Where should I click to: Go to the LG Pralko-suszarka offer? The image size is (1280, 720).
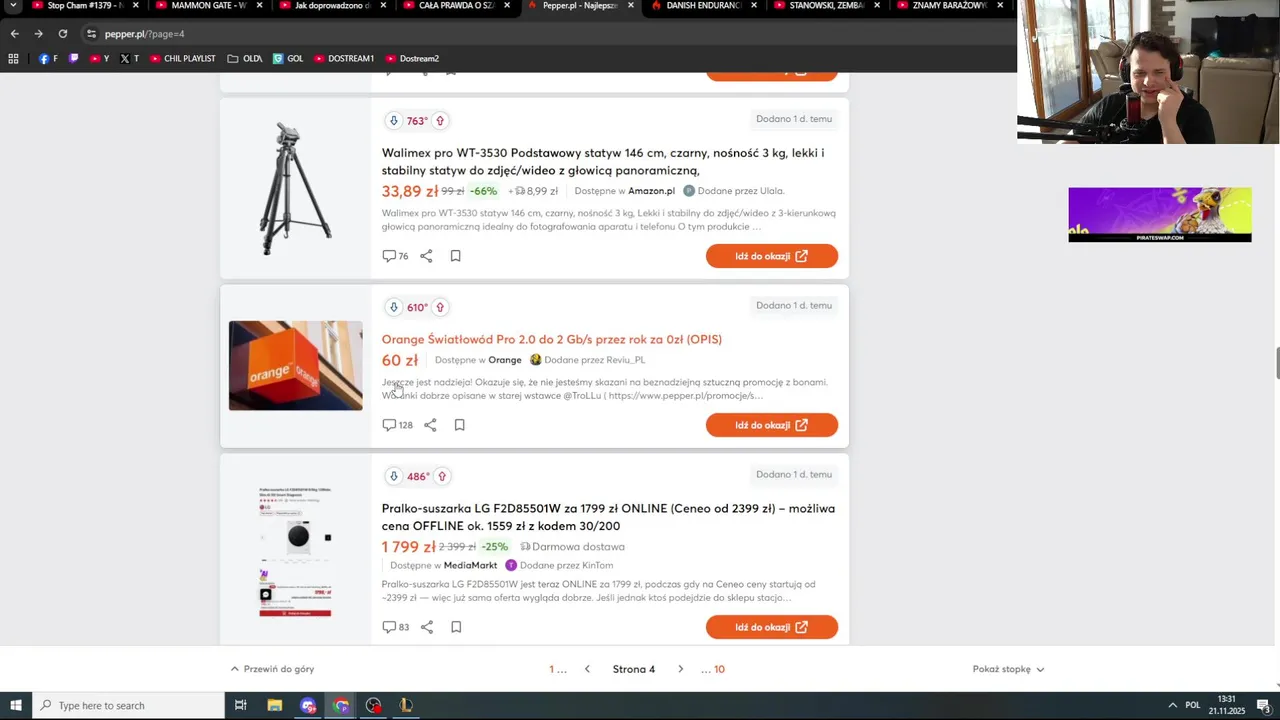click(x=772, y=627)
